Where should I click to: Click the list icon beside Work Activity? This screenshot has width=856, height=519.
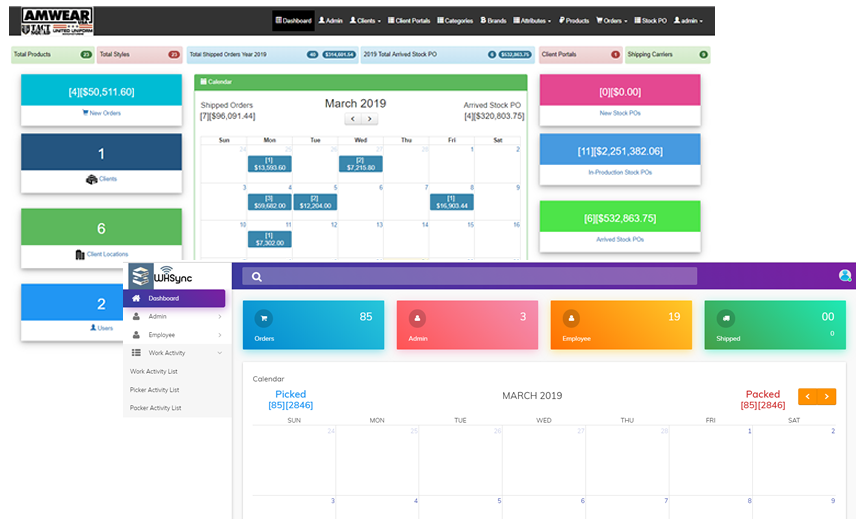136,353
